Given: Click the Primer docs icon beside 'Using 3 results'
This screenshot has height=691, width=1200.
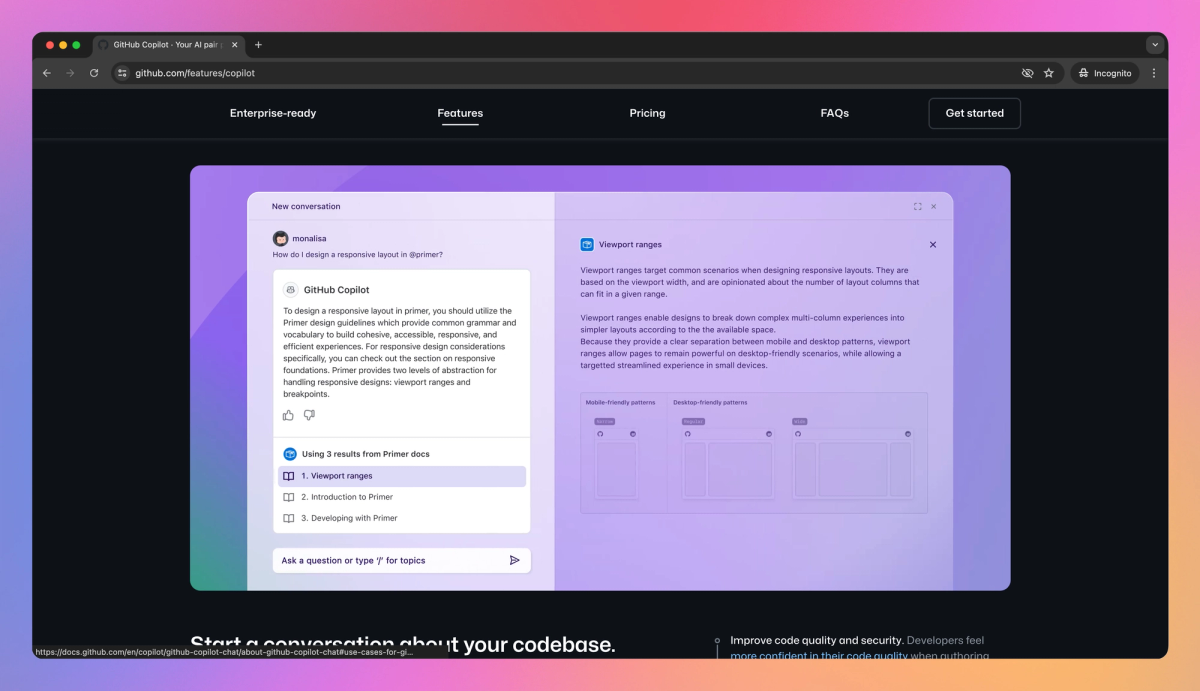Looking at the screenshot, I should [x=290, y=454].
